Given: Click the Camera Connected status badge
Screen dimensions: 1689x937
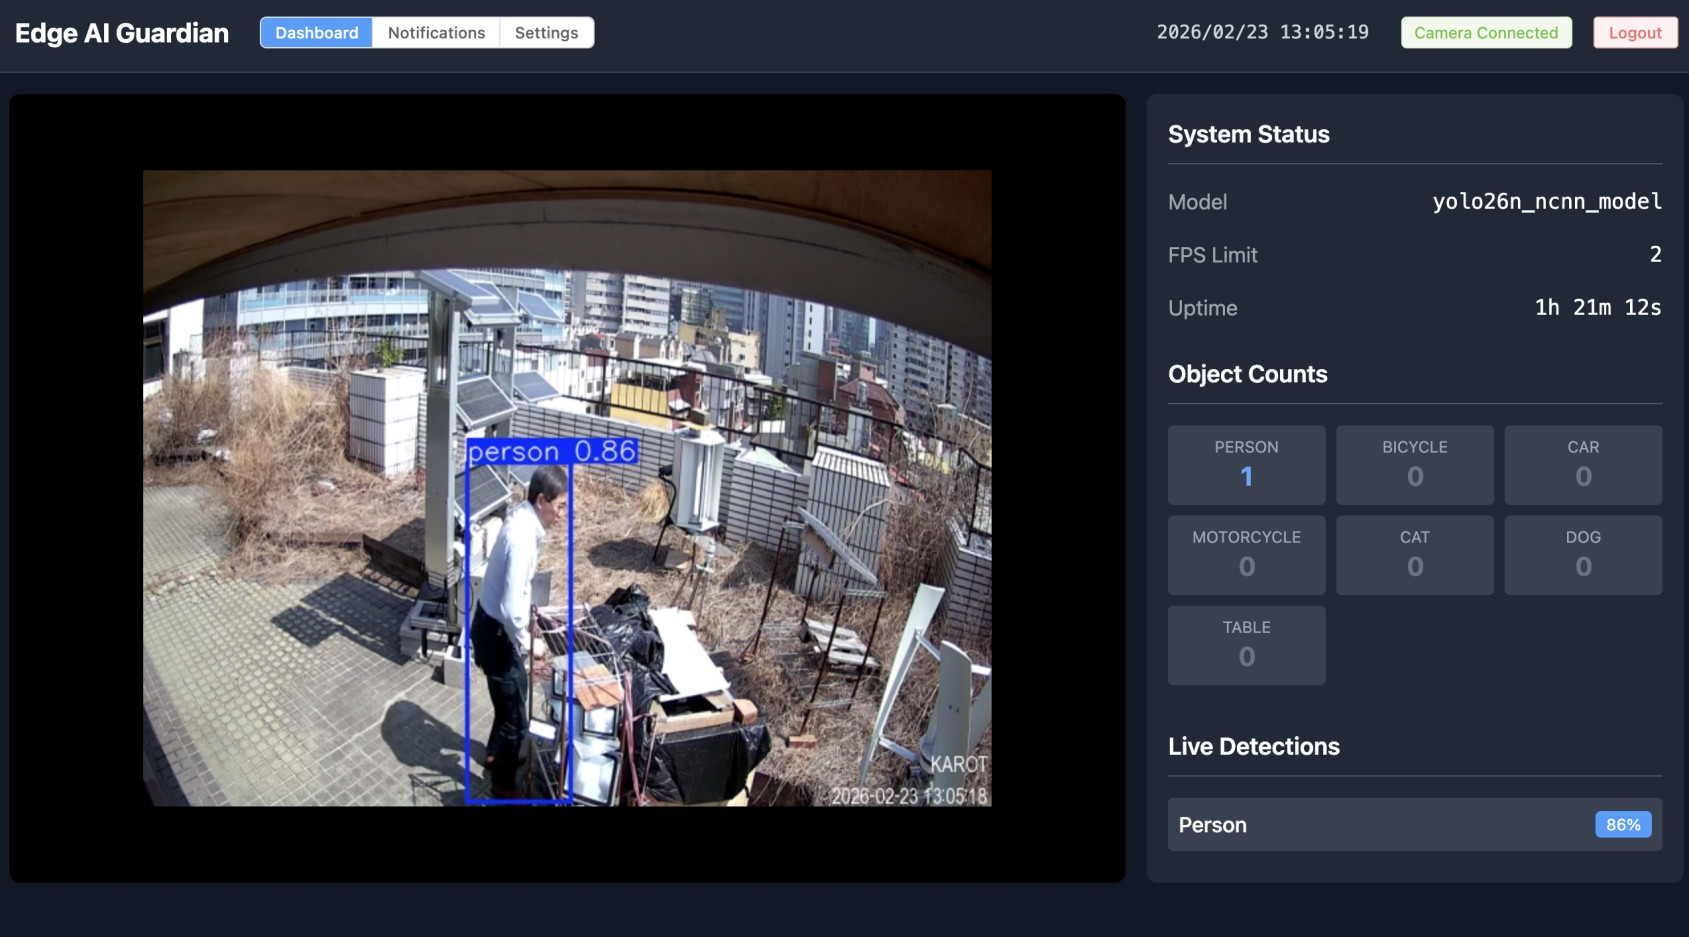Looking at the screenshot, I should 1486,33.
